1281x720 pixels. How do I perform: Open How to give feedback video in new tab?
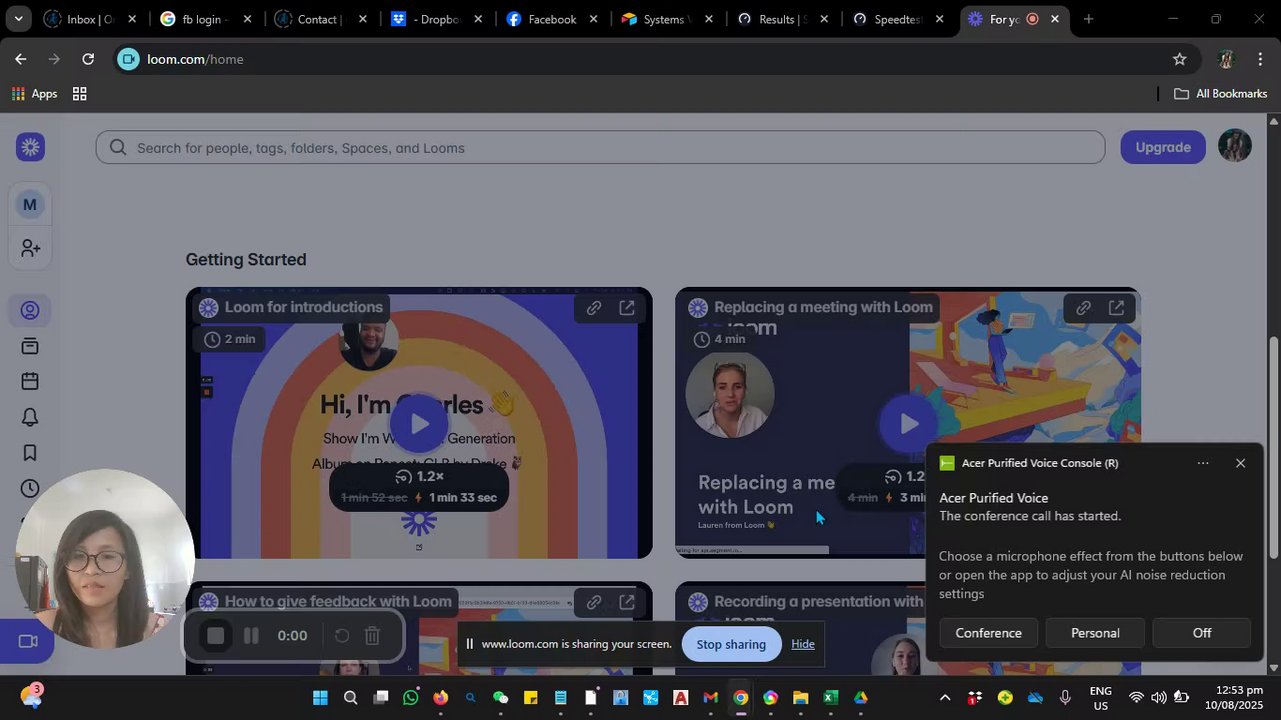tap(627, 602)
